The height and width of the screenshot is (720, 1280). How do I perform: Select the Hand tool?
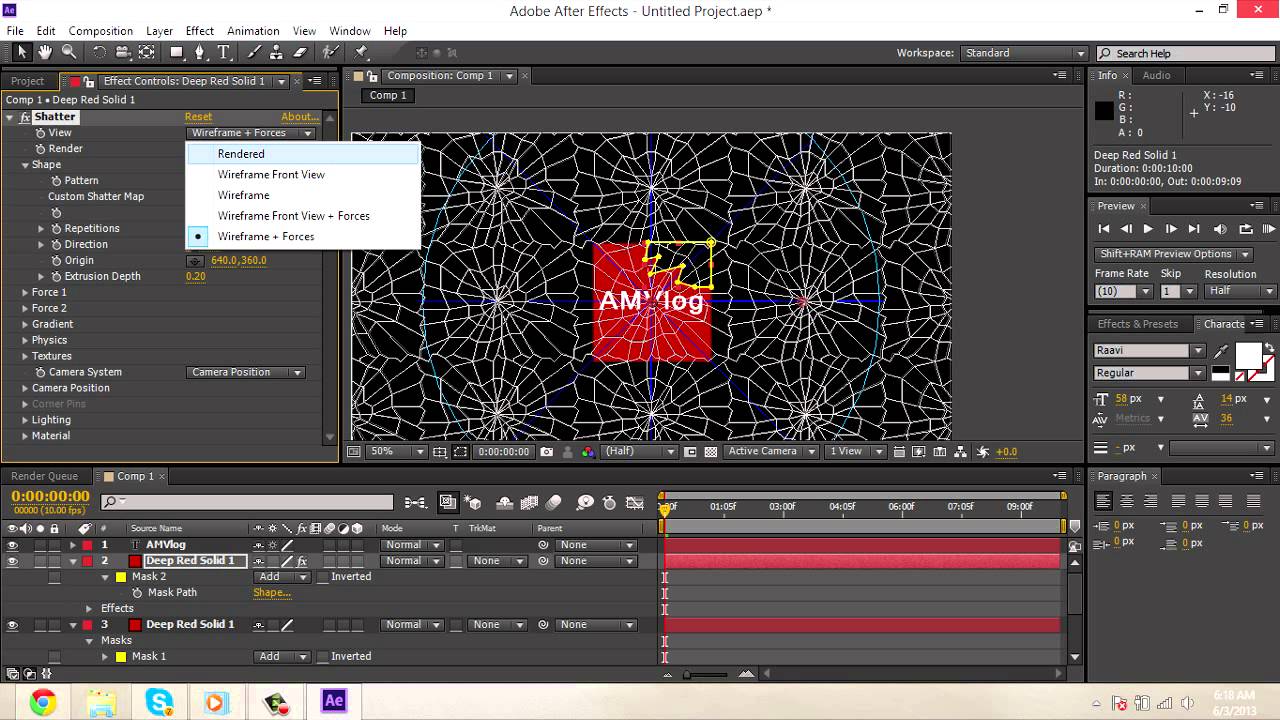(x=45, y=53)
